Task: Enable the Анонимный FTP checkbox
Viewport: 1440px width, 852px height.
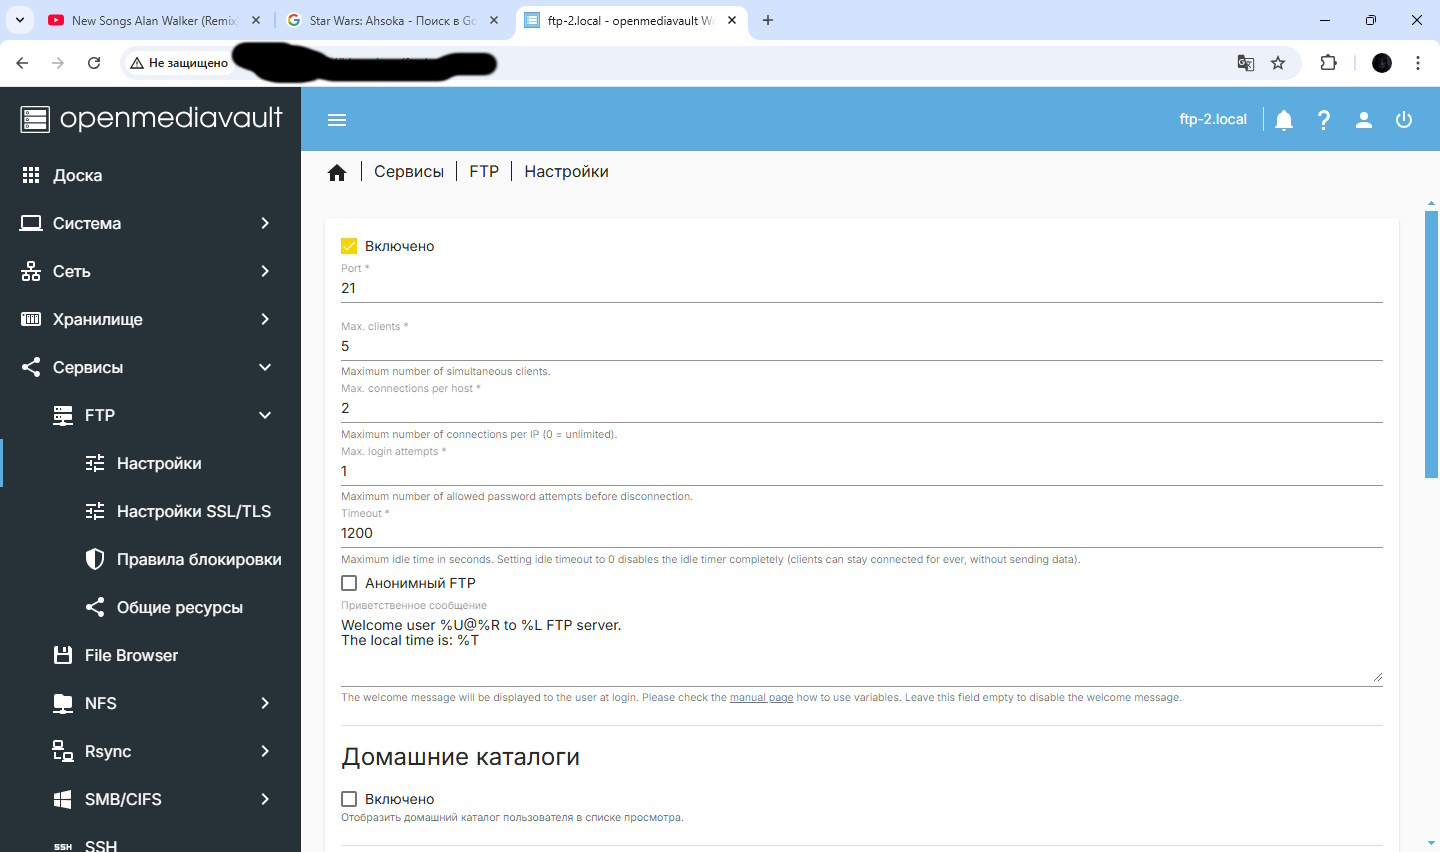Action: point(349,583)
